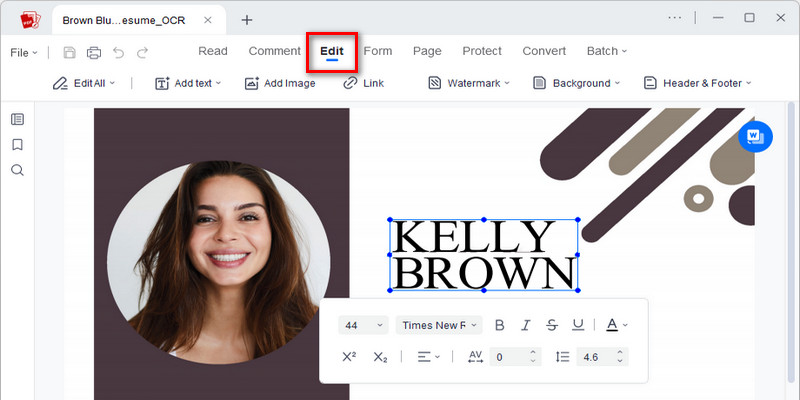Open the search icon in sidebar

coord(17,170)
